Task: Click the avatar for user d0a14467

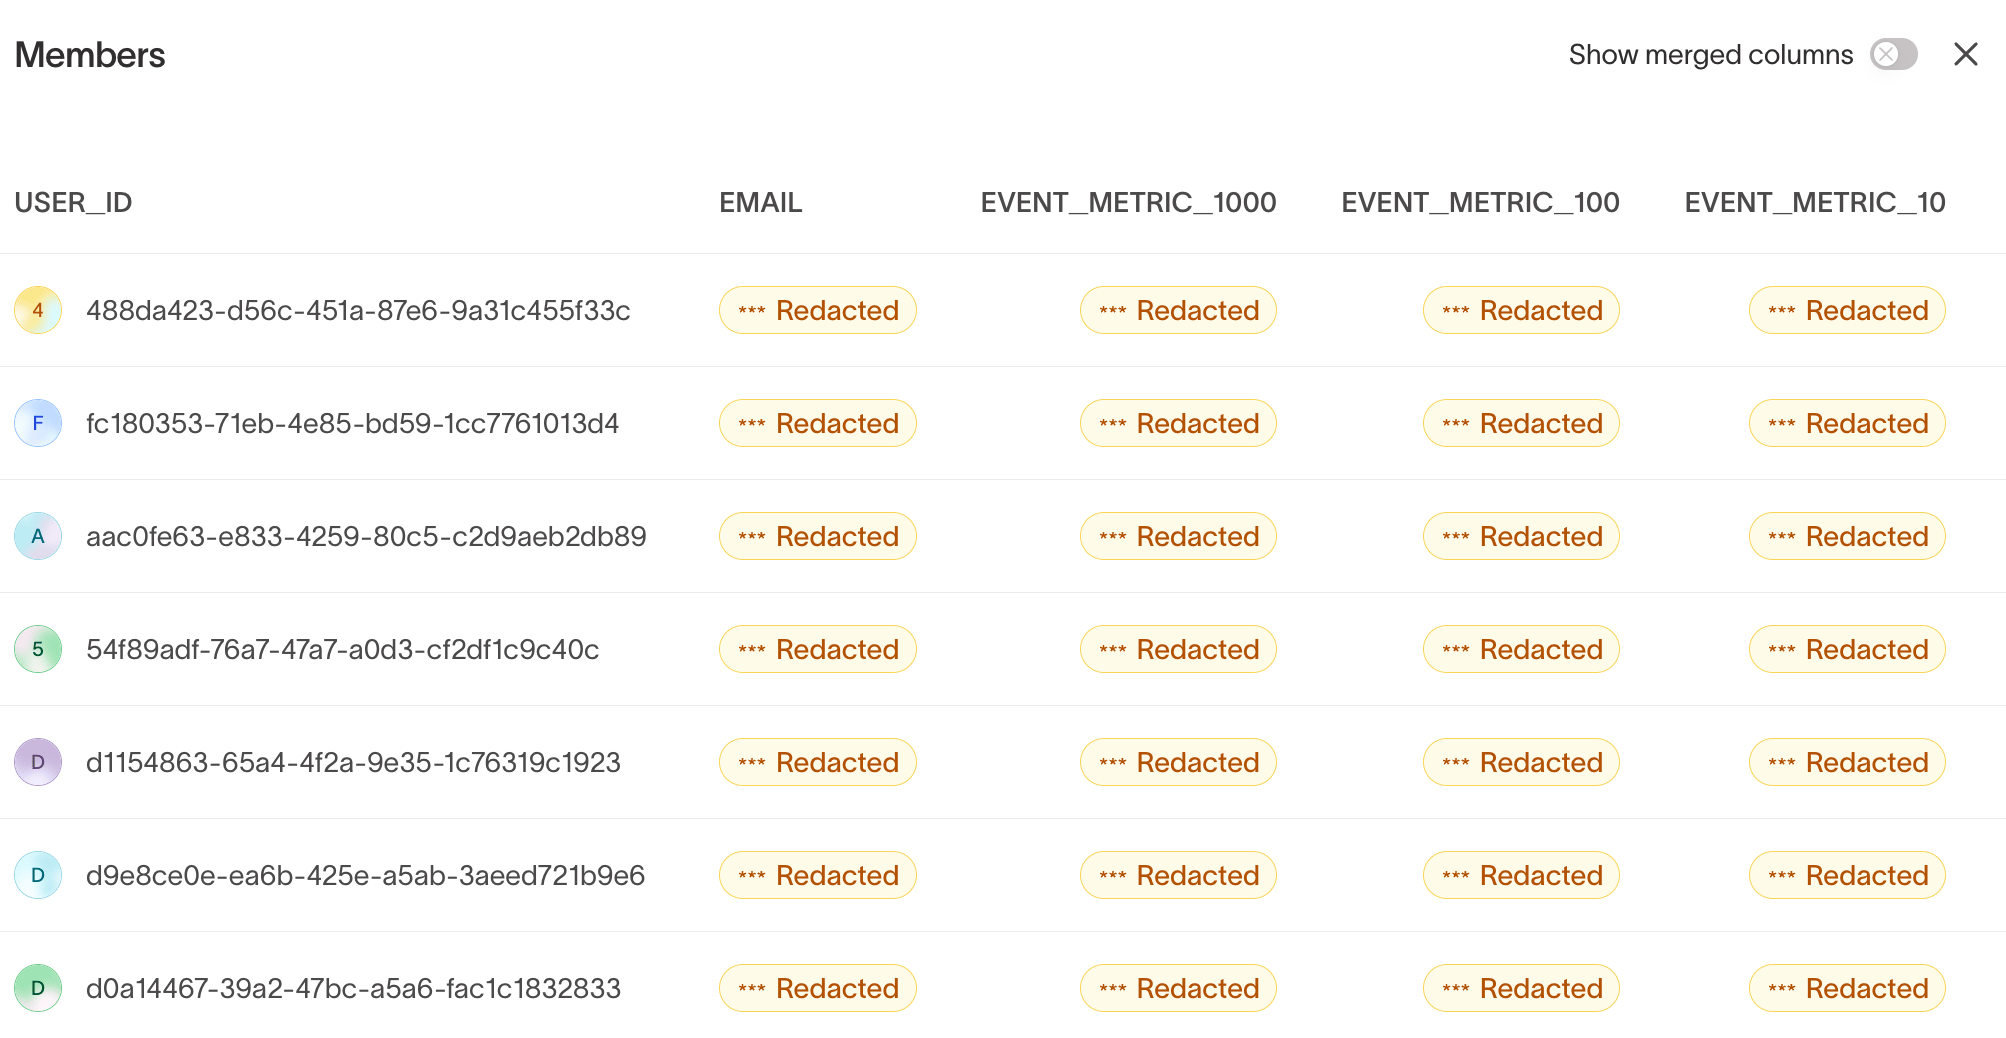Action: [x=38, y=988]
